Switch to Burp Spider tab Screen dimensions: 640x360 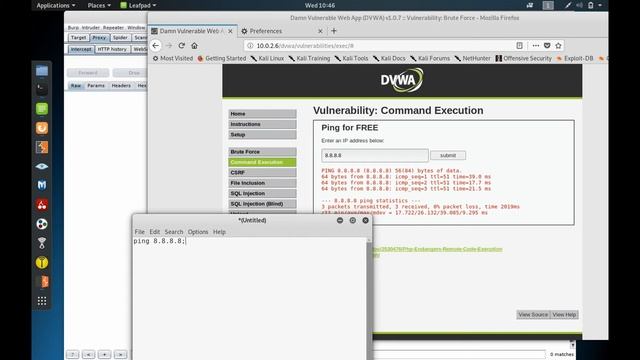(x=120, y=38)
